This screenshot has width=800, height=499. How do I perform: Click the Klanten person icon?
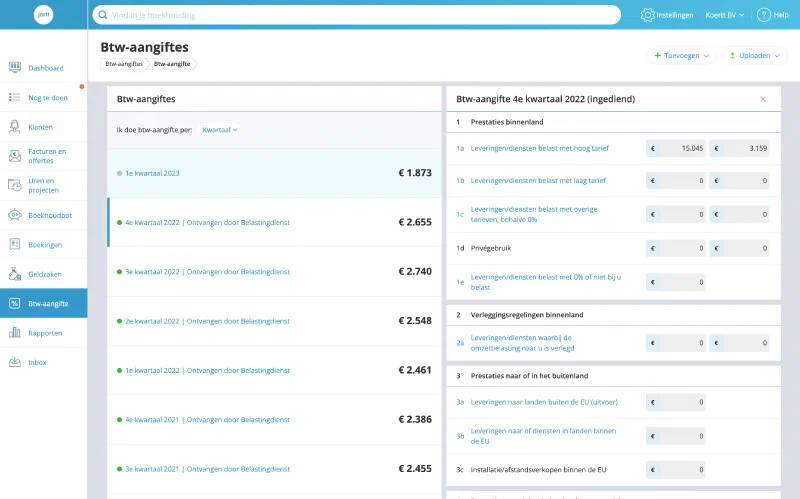[x=15, y=127]
